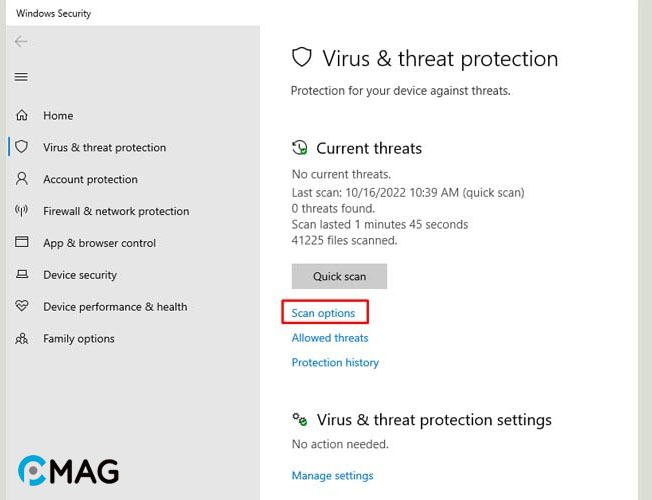Open the Scan options link
Screen dimensions: 652x500
(323, 313)
